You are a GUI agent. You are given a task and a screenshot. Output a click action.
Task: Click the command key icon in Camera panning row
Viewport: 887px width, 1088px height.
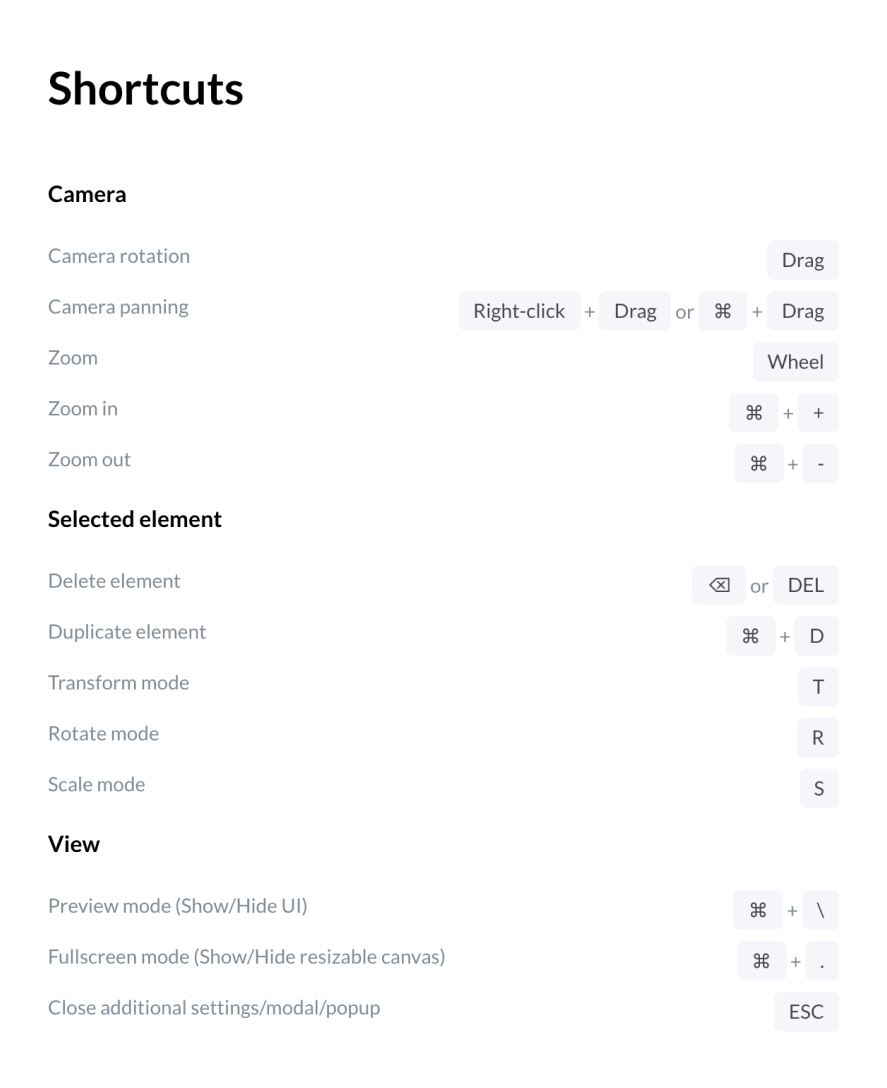tap(723, 311)
